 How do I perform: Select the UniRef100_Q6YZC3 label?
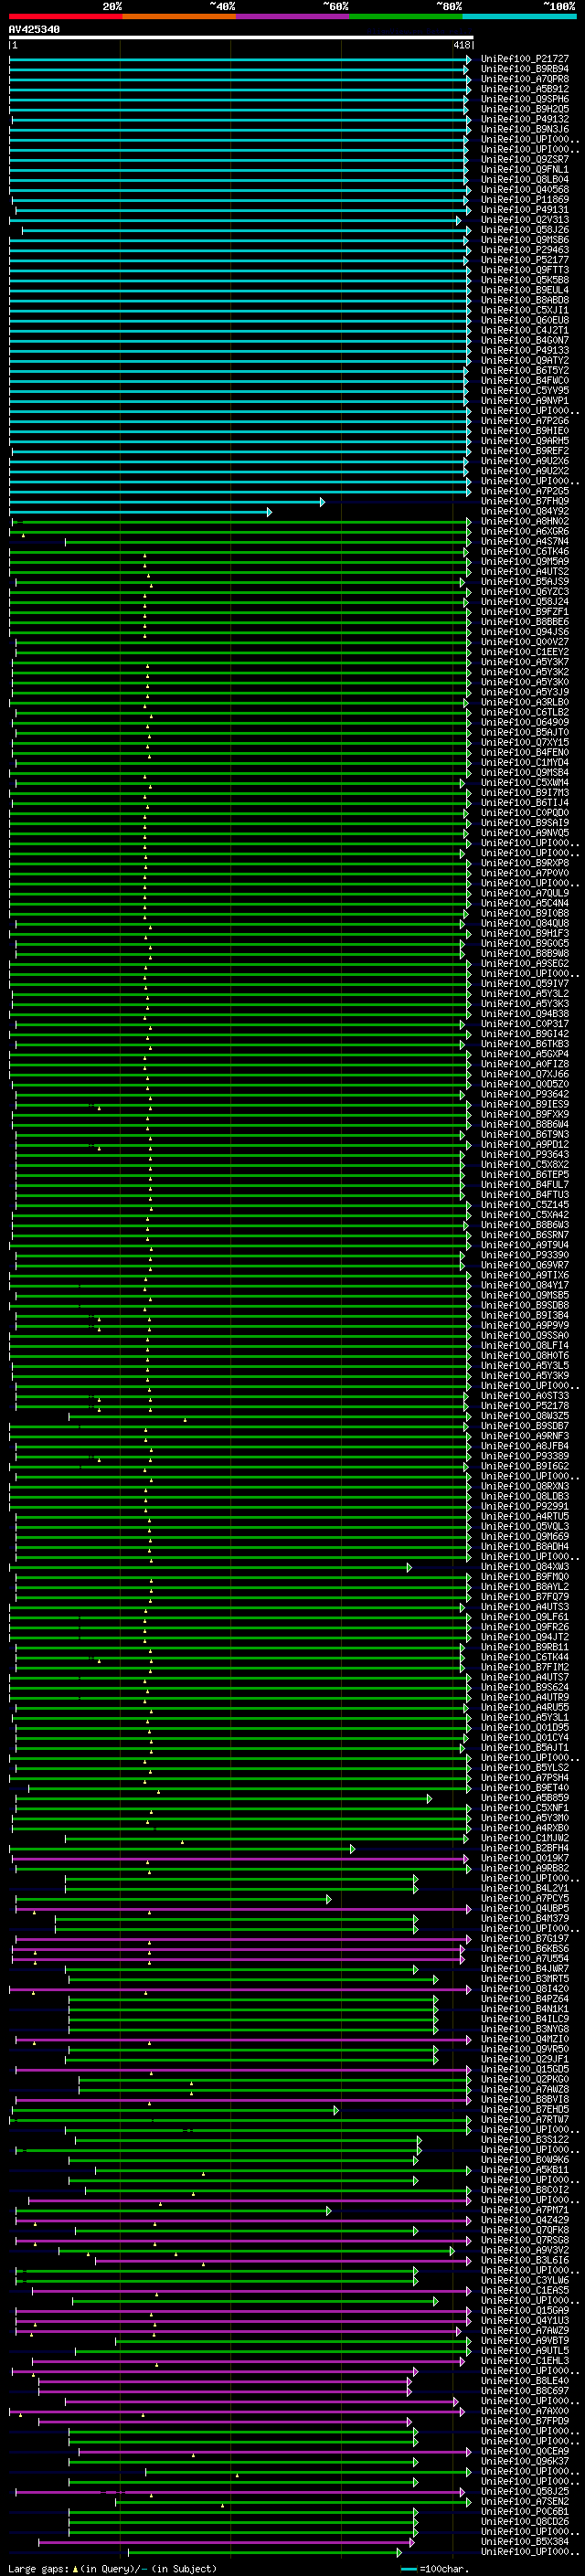pos(524,591)
